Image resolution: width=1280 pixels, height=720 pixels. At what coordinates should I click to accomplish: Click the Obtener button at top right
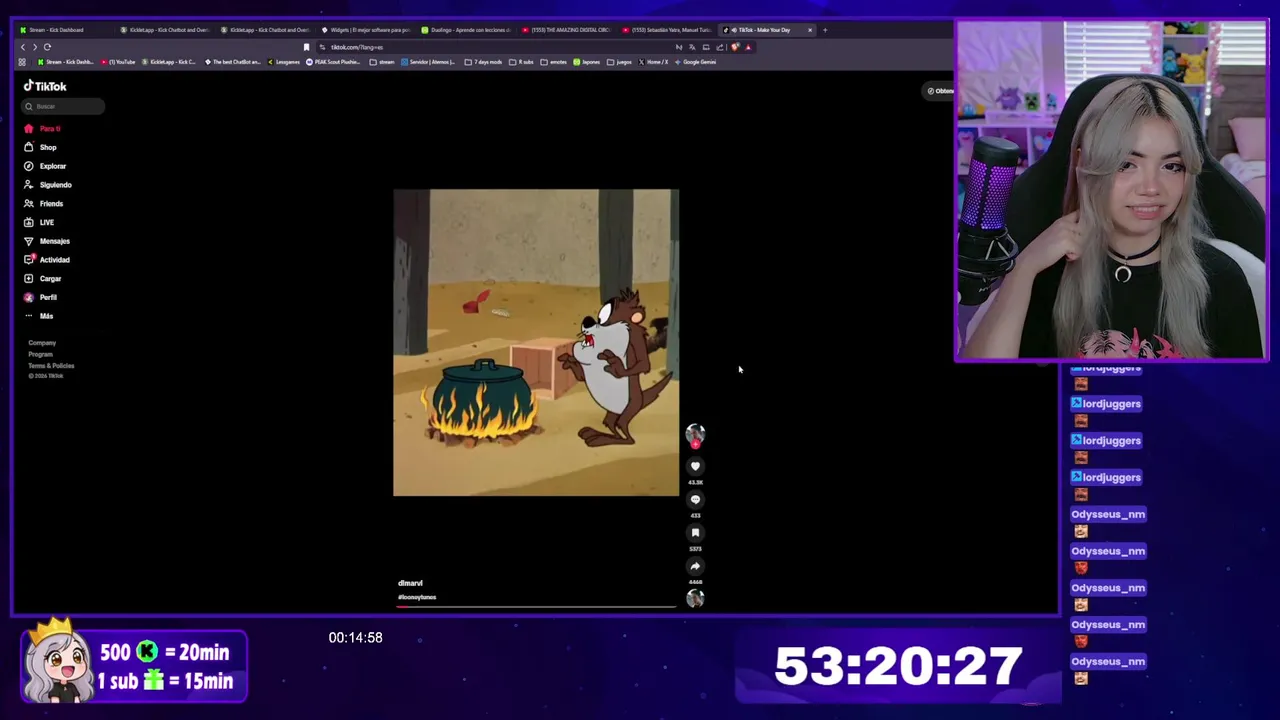tap(940, 91)
